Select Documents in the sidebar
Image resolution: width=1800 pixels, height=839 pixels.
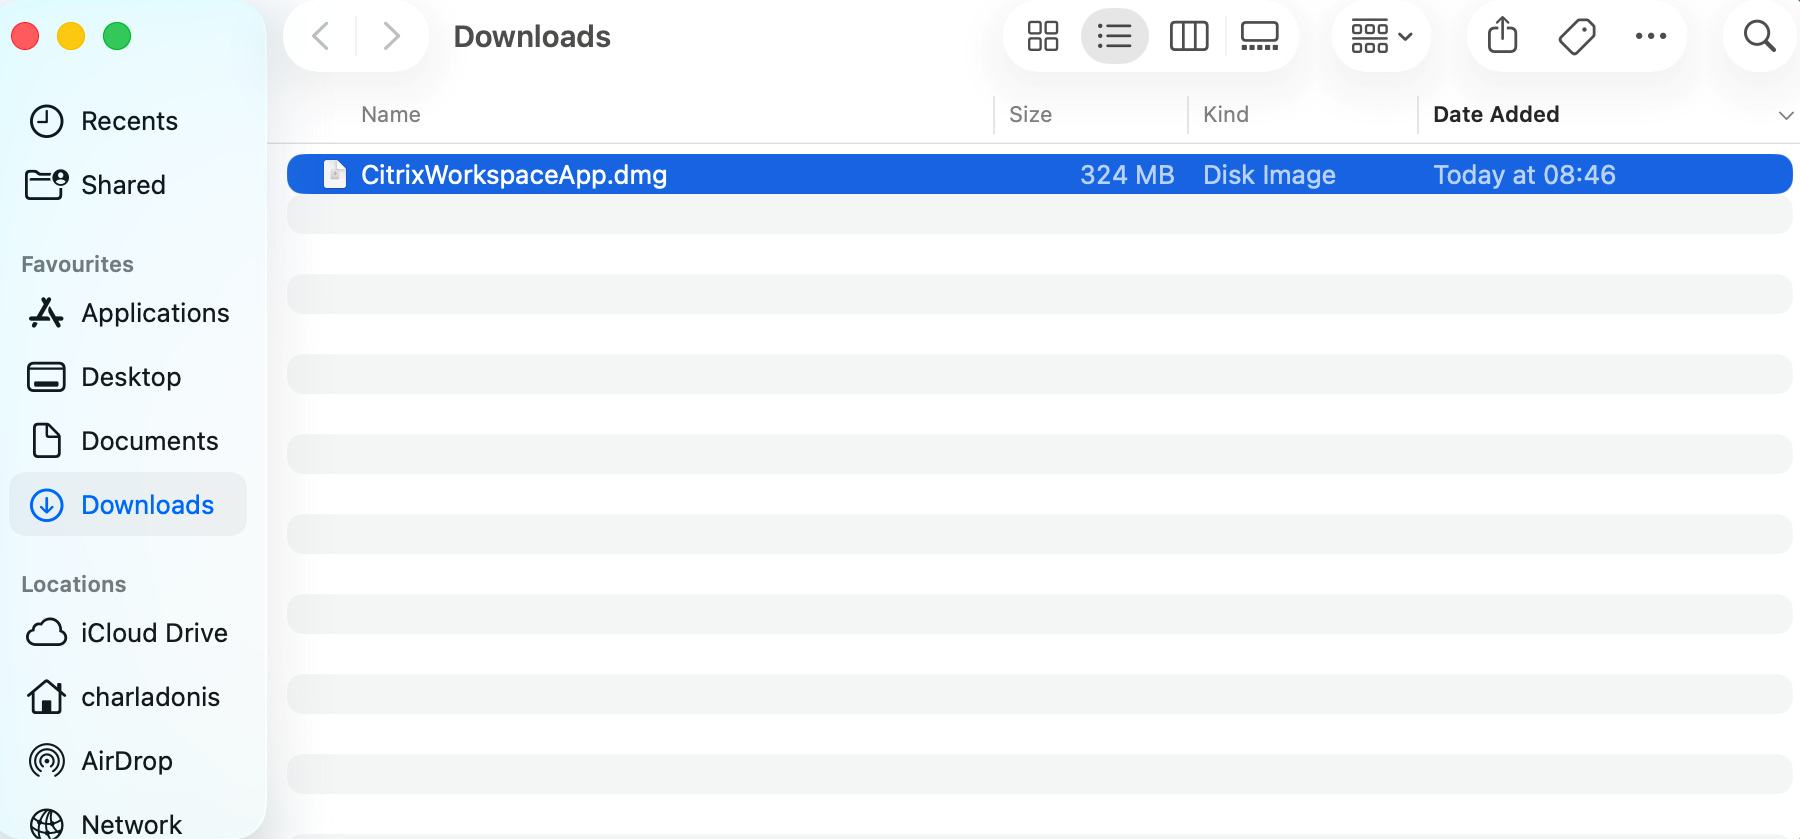point(149,441)
